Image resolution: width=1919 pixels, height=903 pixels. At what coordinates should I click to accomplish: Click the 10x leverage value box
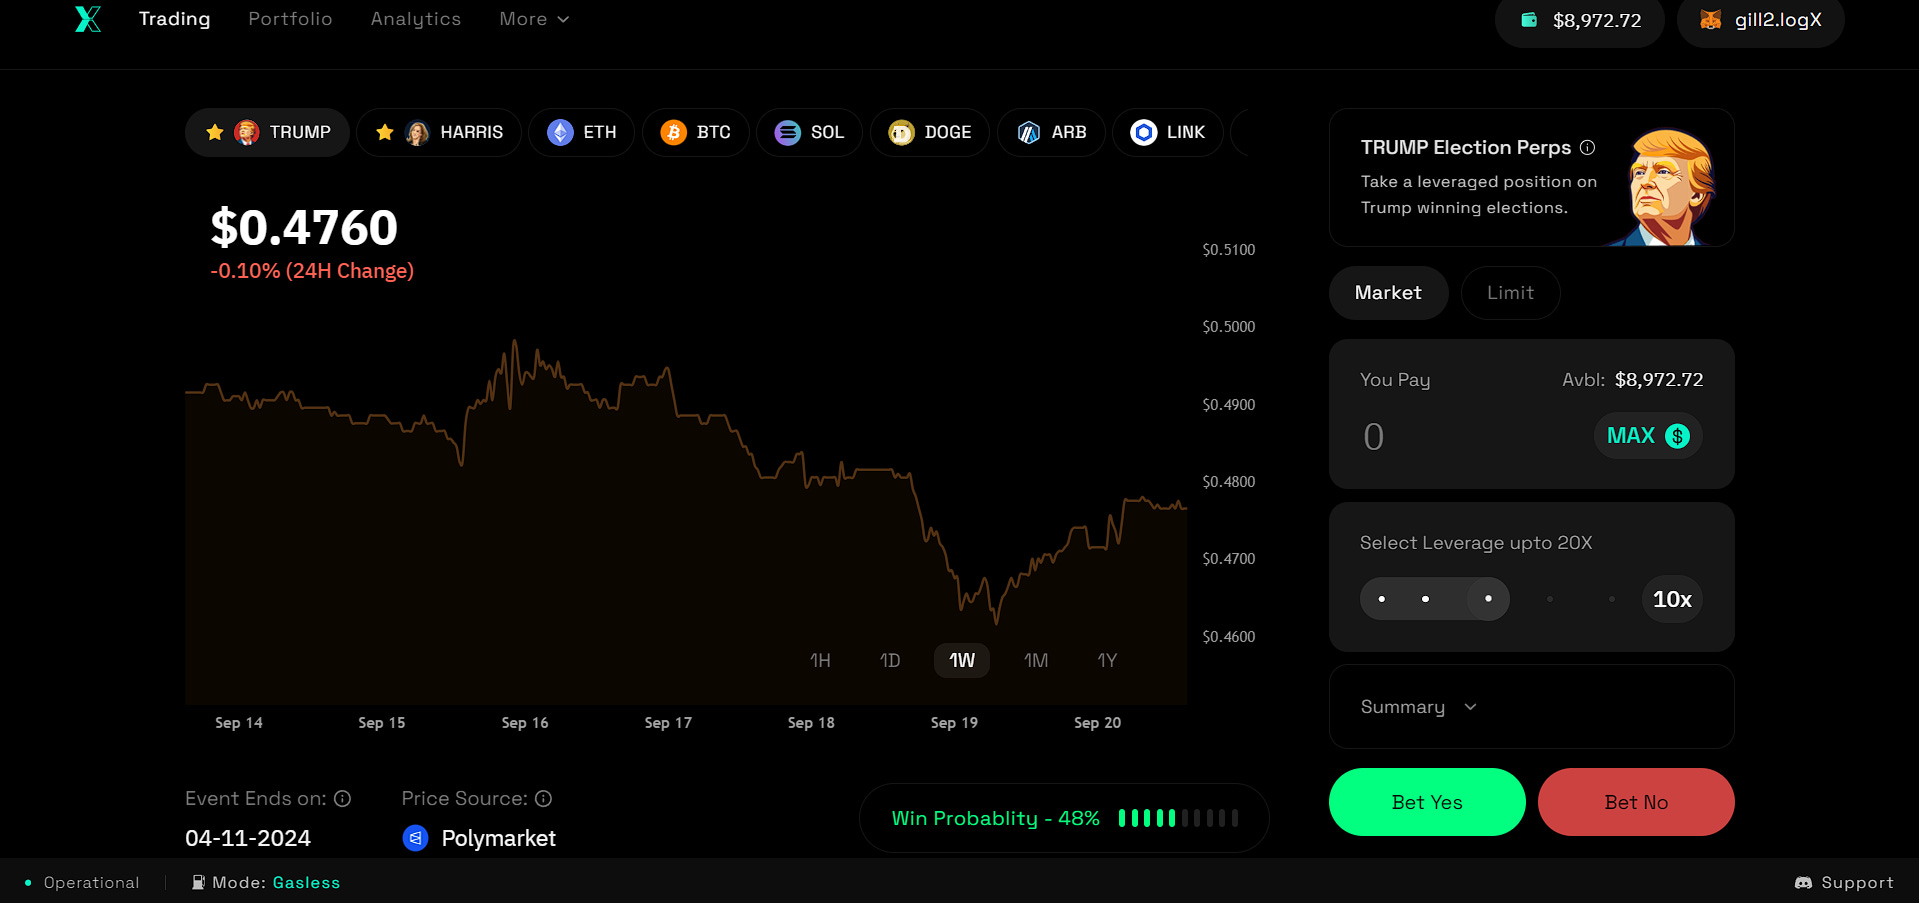(1672, 599)
